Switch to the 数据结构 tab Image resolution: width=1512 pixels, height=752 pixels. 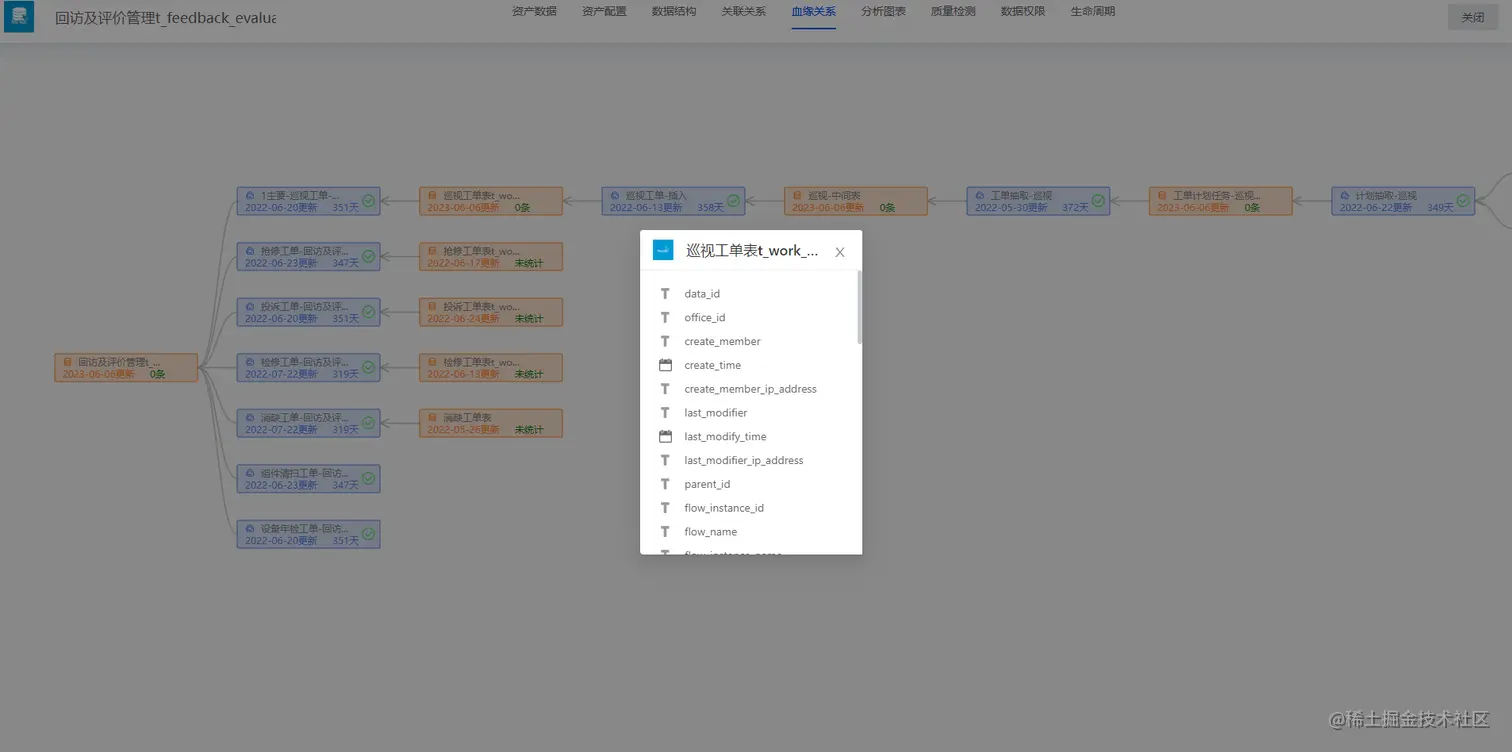coord(673,12)
